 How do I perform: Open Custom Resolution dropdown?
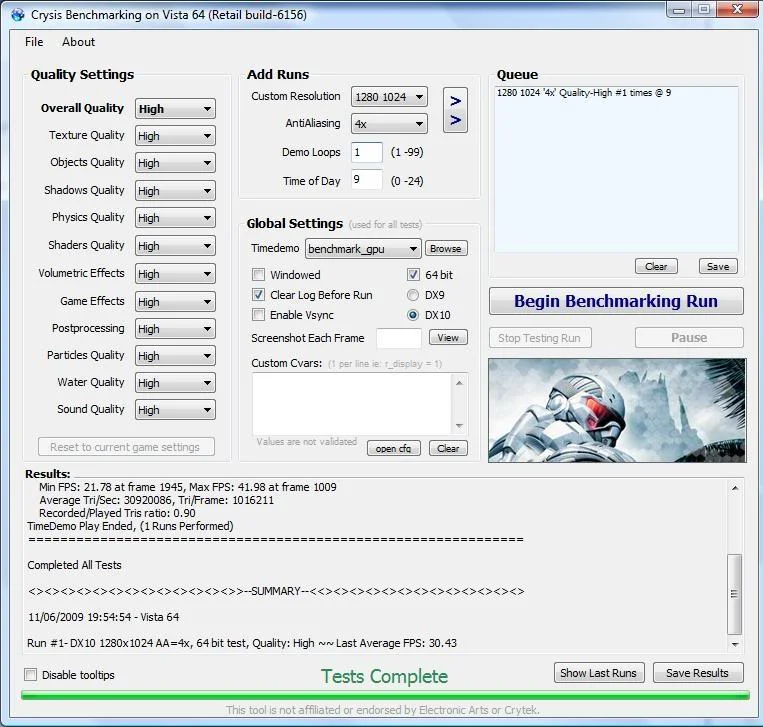point(389,97)
